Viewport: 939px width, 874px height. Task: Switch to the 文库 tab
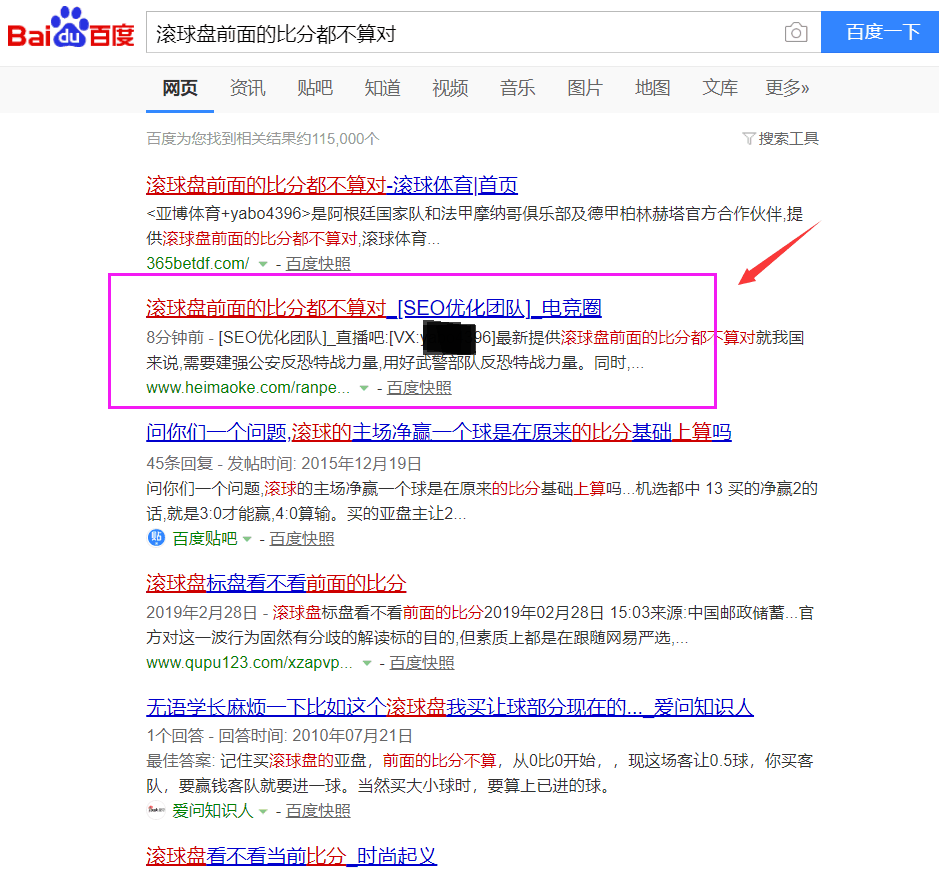720,88
